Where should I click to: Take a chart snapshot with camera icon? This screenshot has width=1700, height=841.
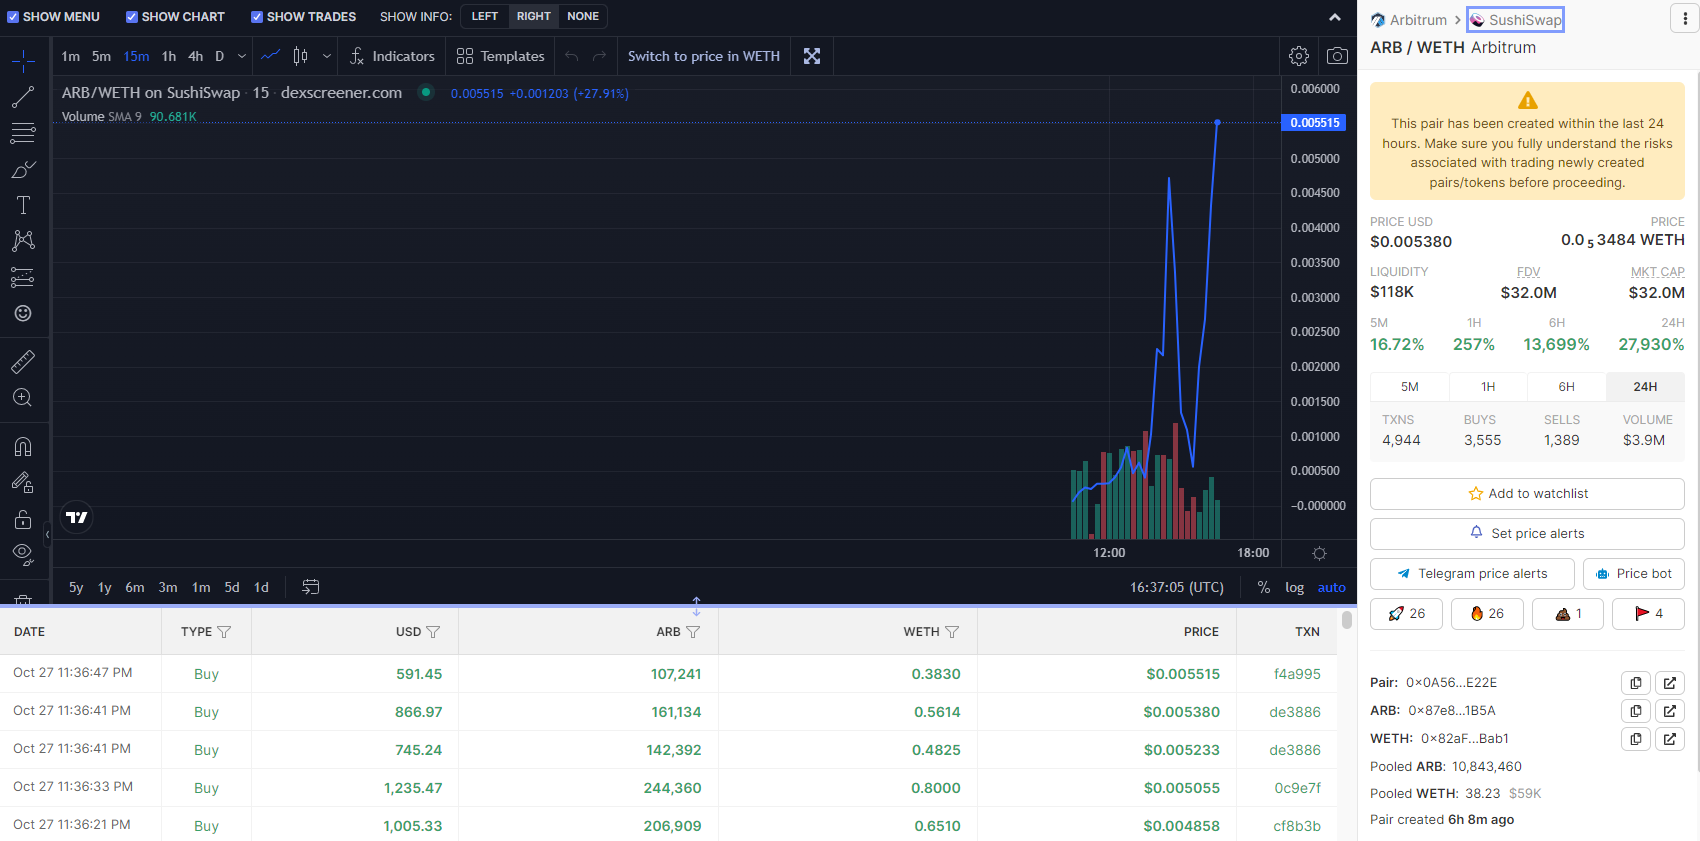[1337, 56]
